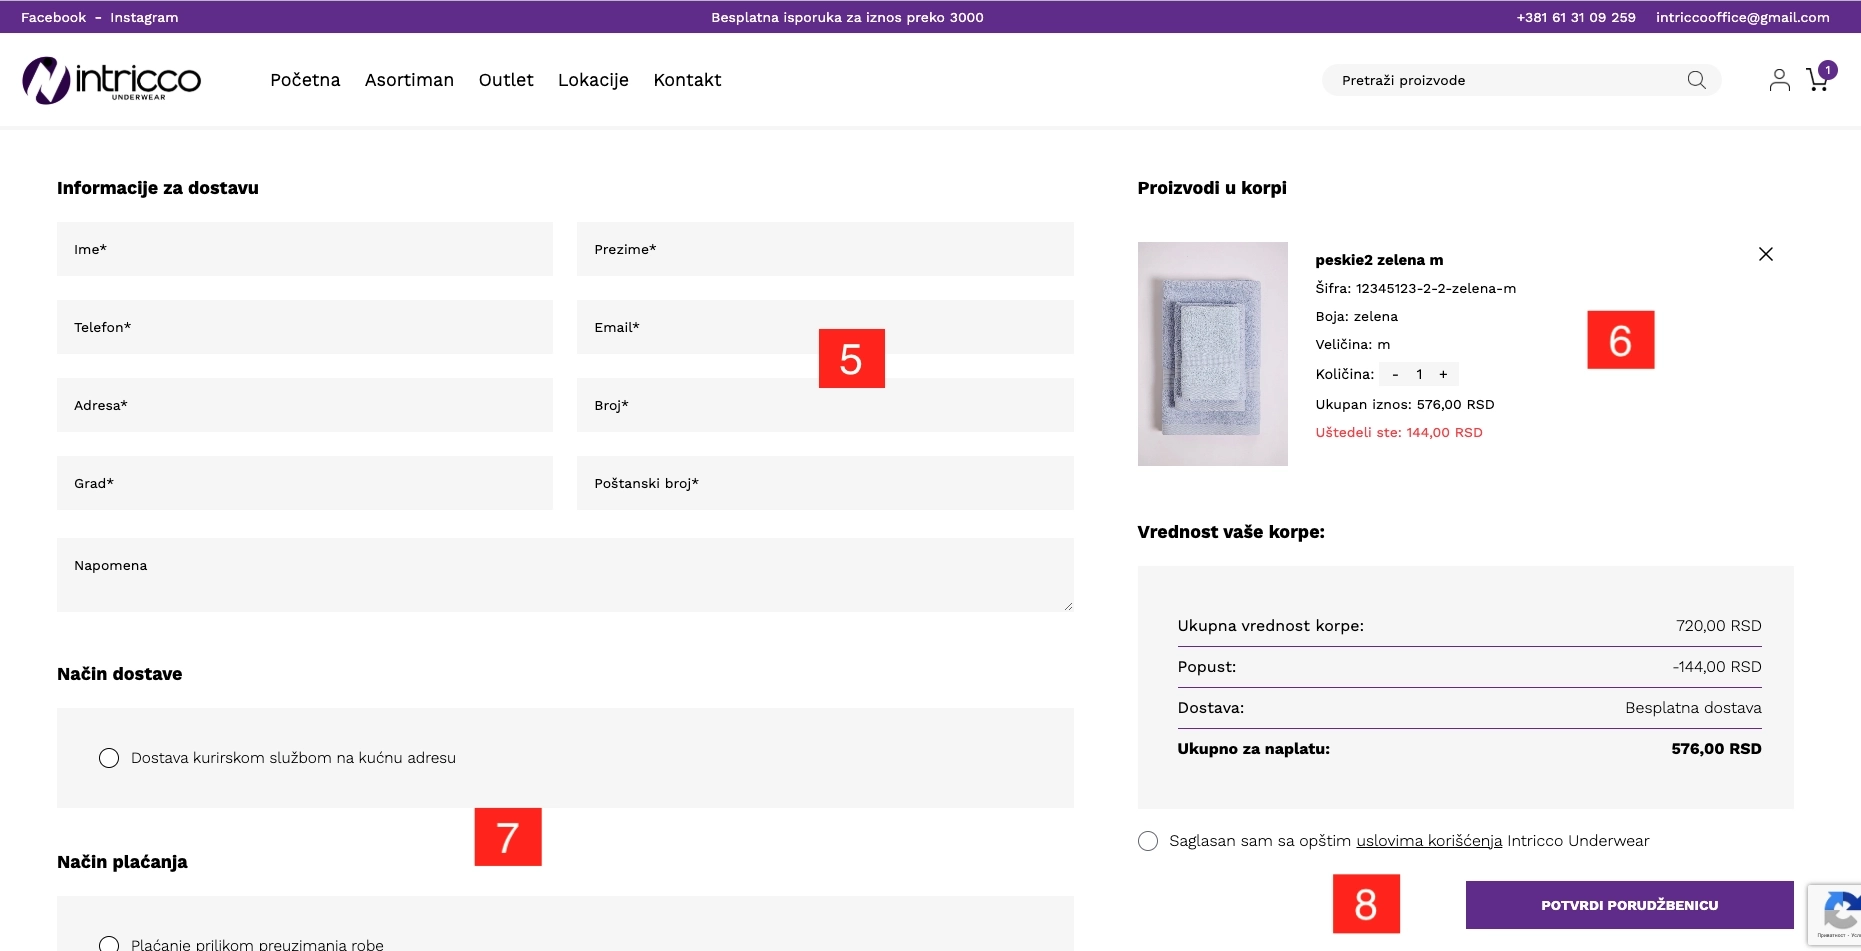Open the Lokacije page

[x=593, y=80]
